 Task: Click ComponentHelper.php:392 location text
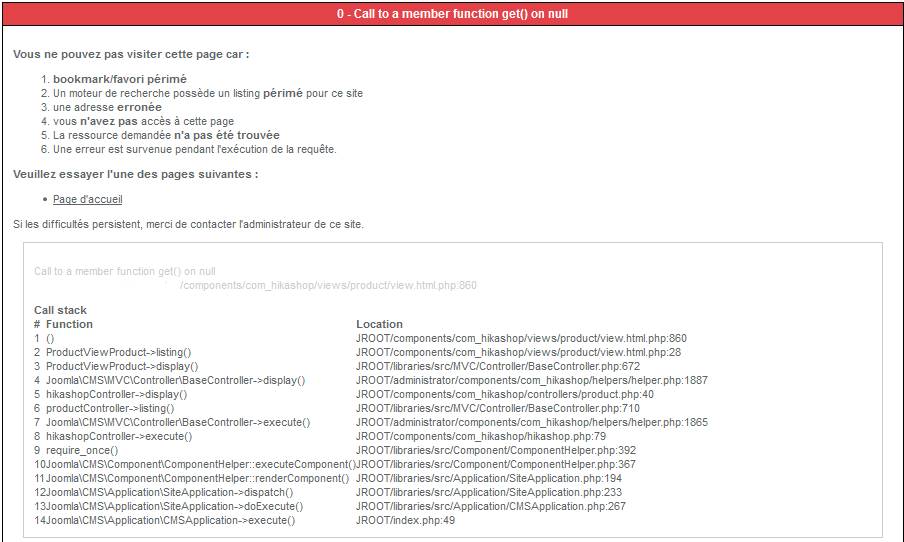(496, 450)
